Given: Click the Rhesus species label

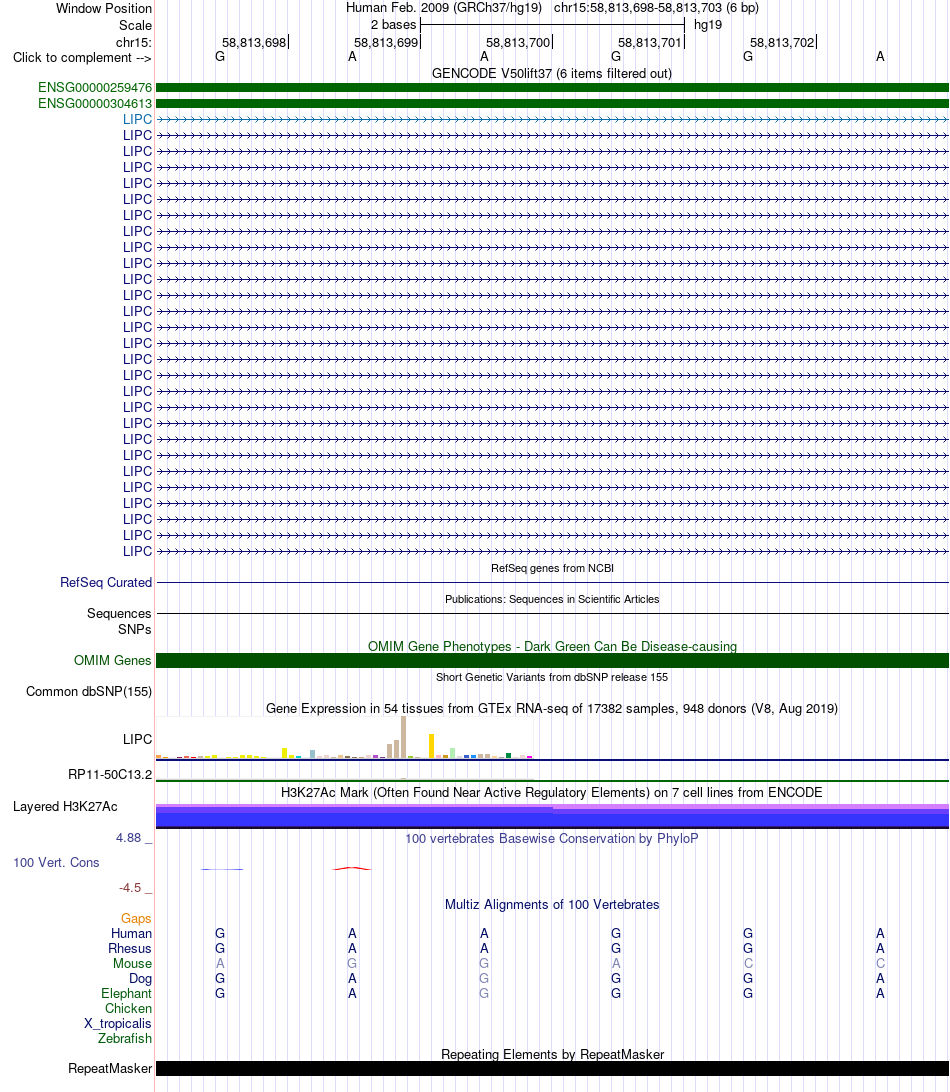Looking at the screenshot, I should click(130, 949).
